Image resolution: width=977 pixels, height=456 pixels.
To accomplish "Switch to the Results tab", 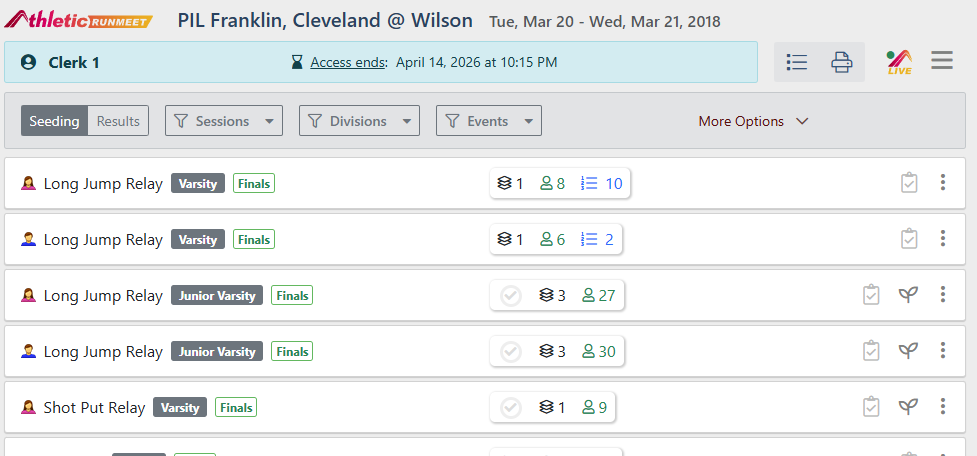I will pyautogui.click(x=118, y=121).
